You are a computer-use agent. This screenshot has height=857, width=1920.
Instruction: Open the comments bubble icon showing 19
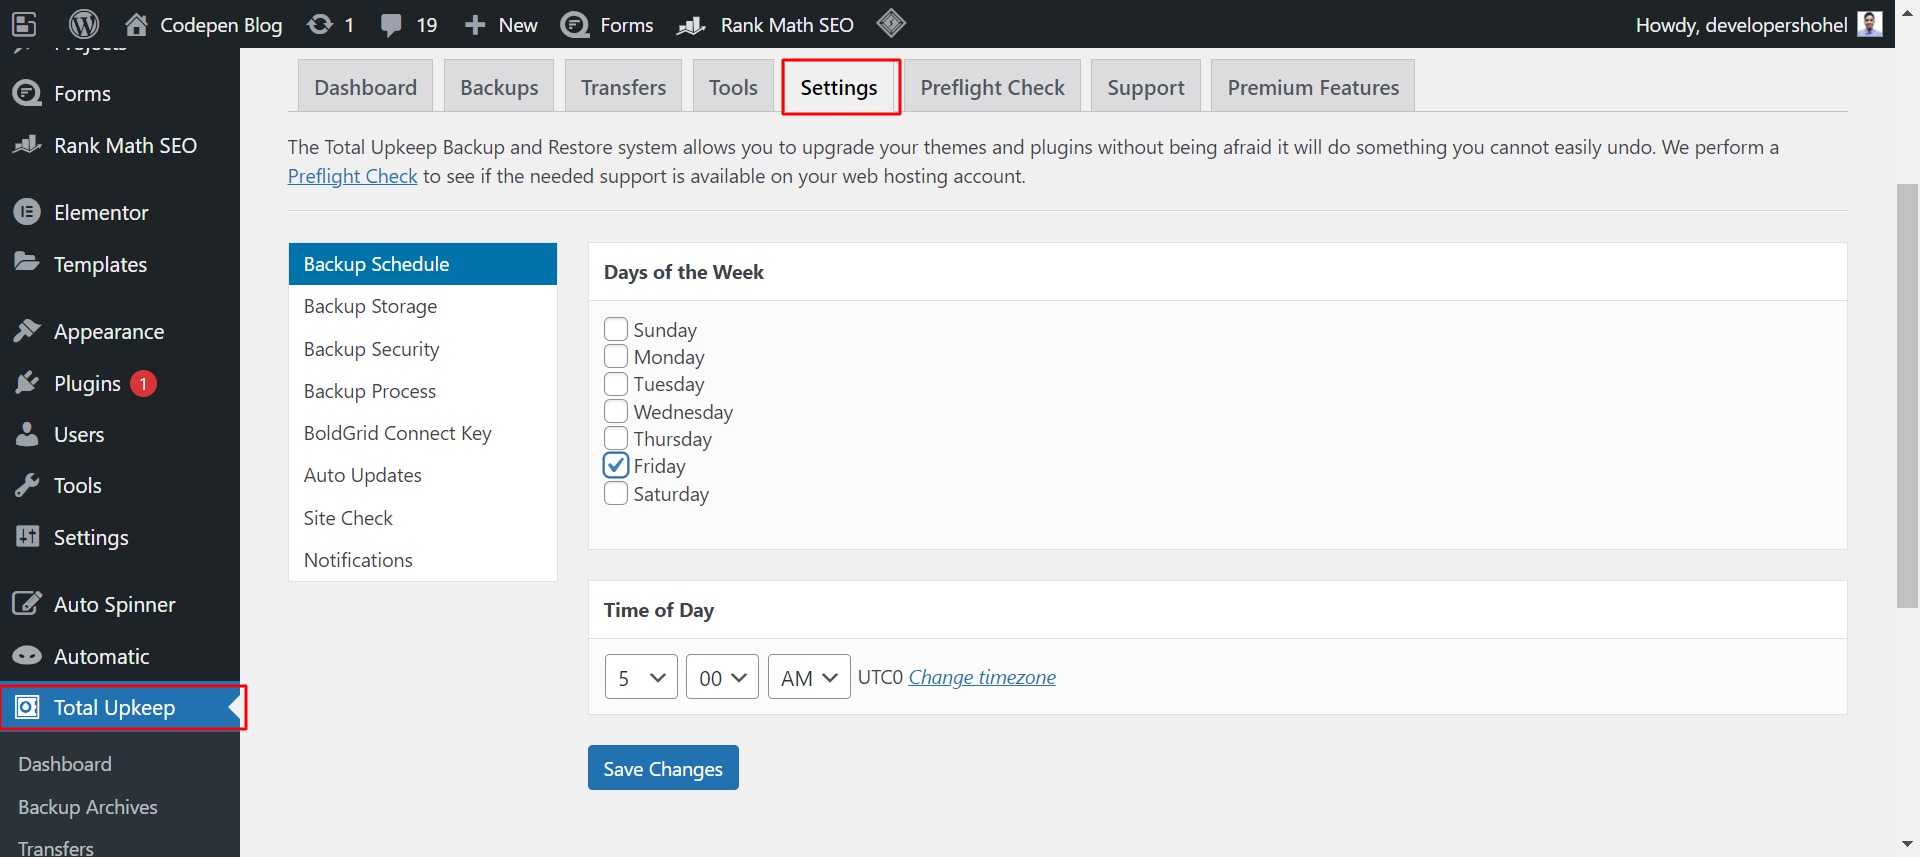(x=391, y=24)
